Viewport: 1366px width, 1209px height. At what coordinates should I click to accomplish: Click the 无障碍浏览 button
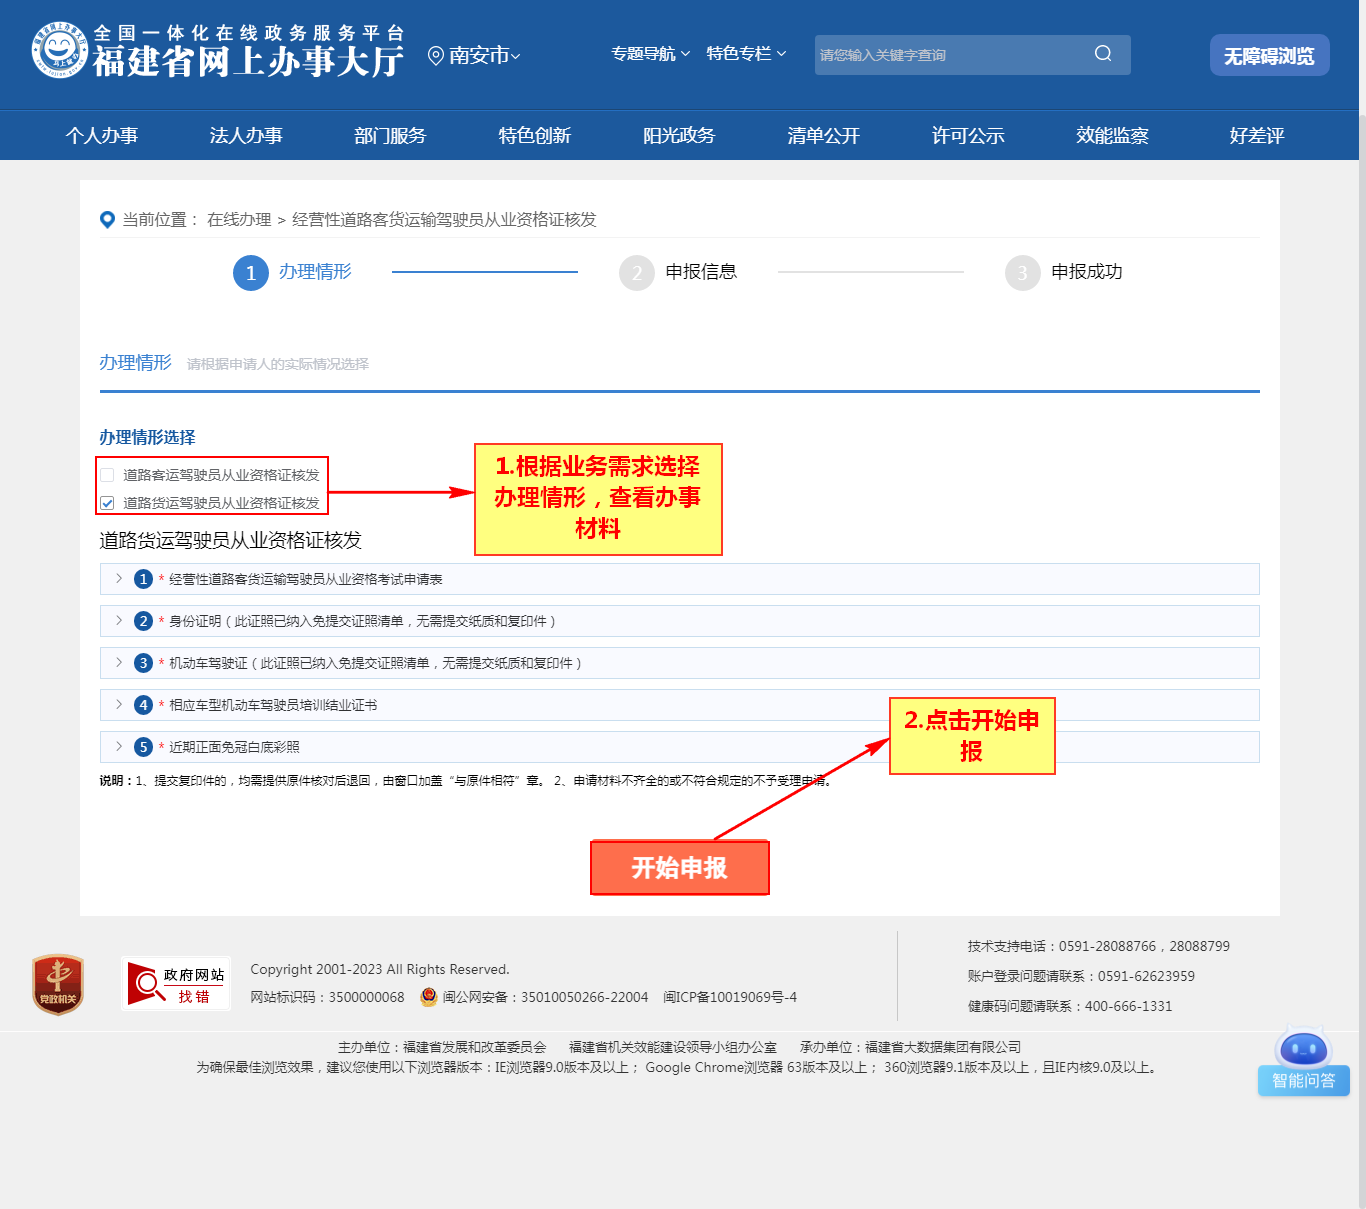coord(1270,55)
